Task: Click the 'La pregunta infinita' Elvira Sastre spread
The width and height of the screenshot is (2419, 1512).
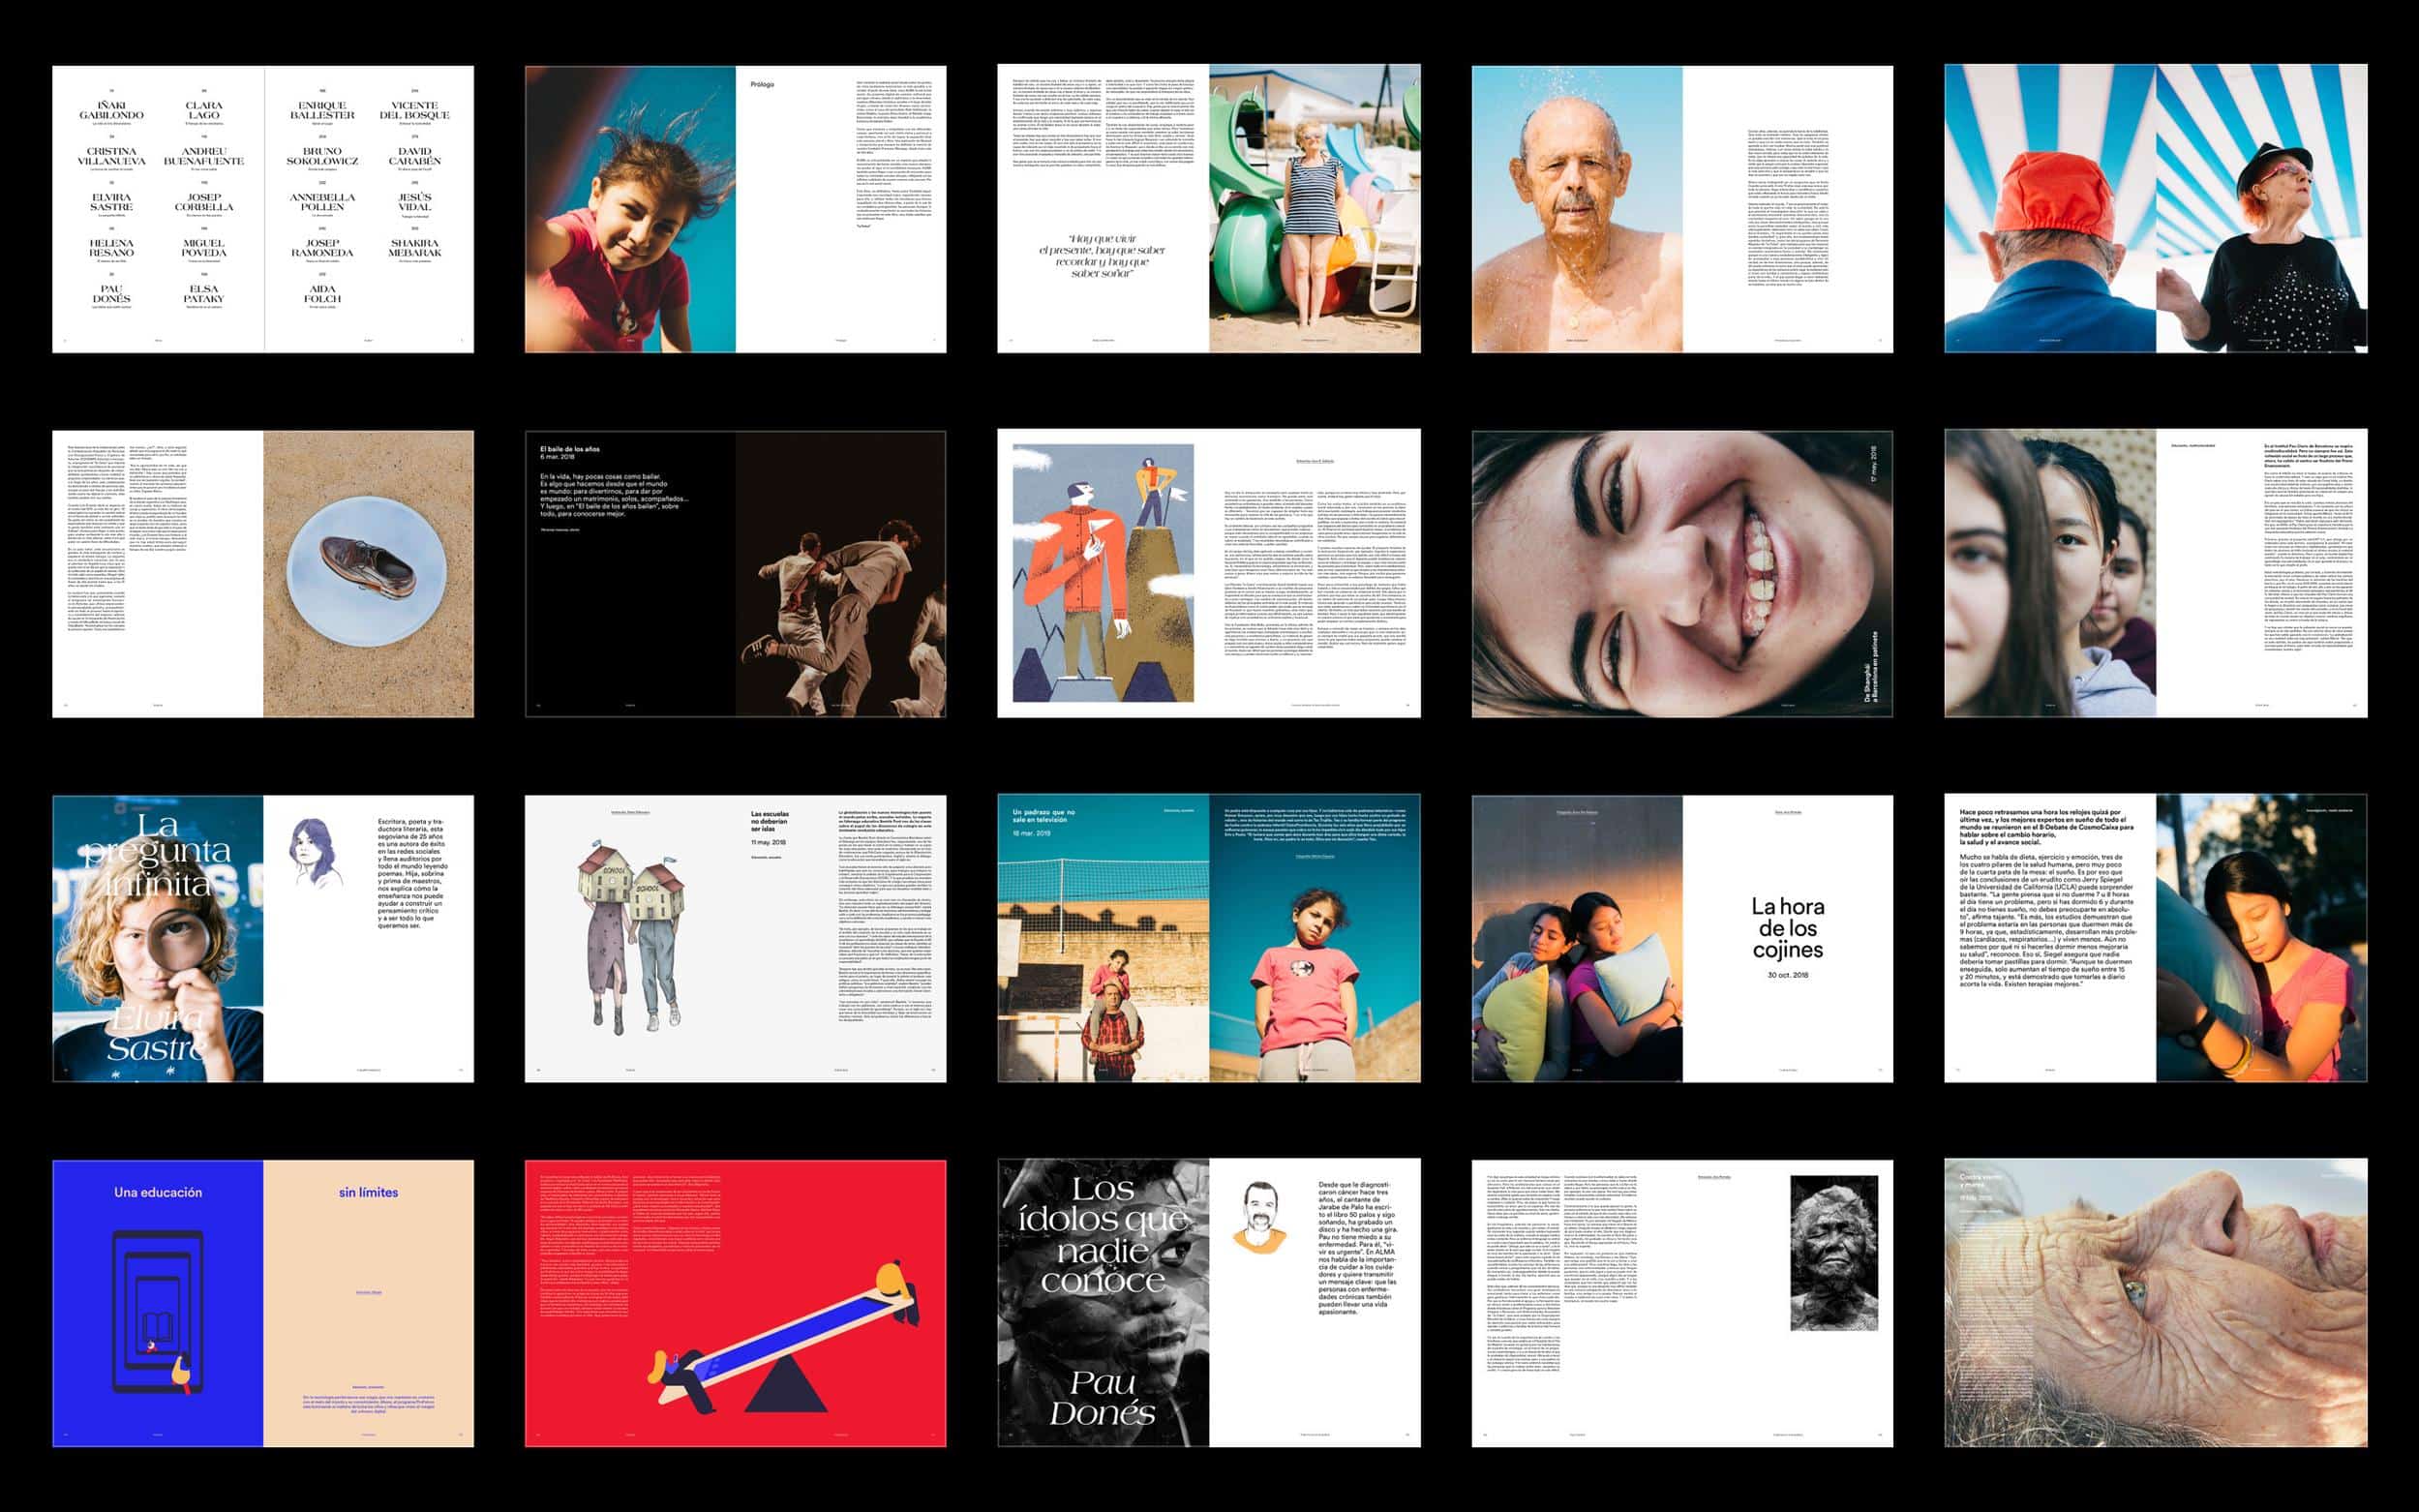Action: click(263, 938)
